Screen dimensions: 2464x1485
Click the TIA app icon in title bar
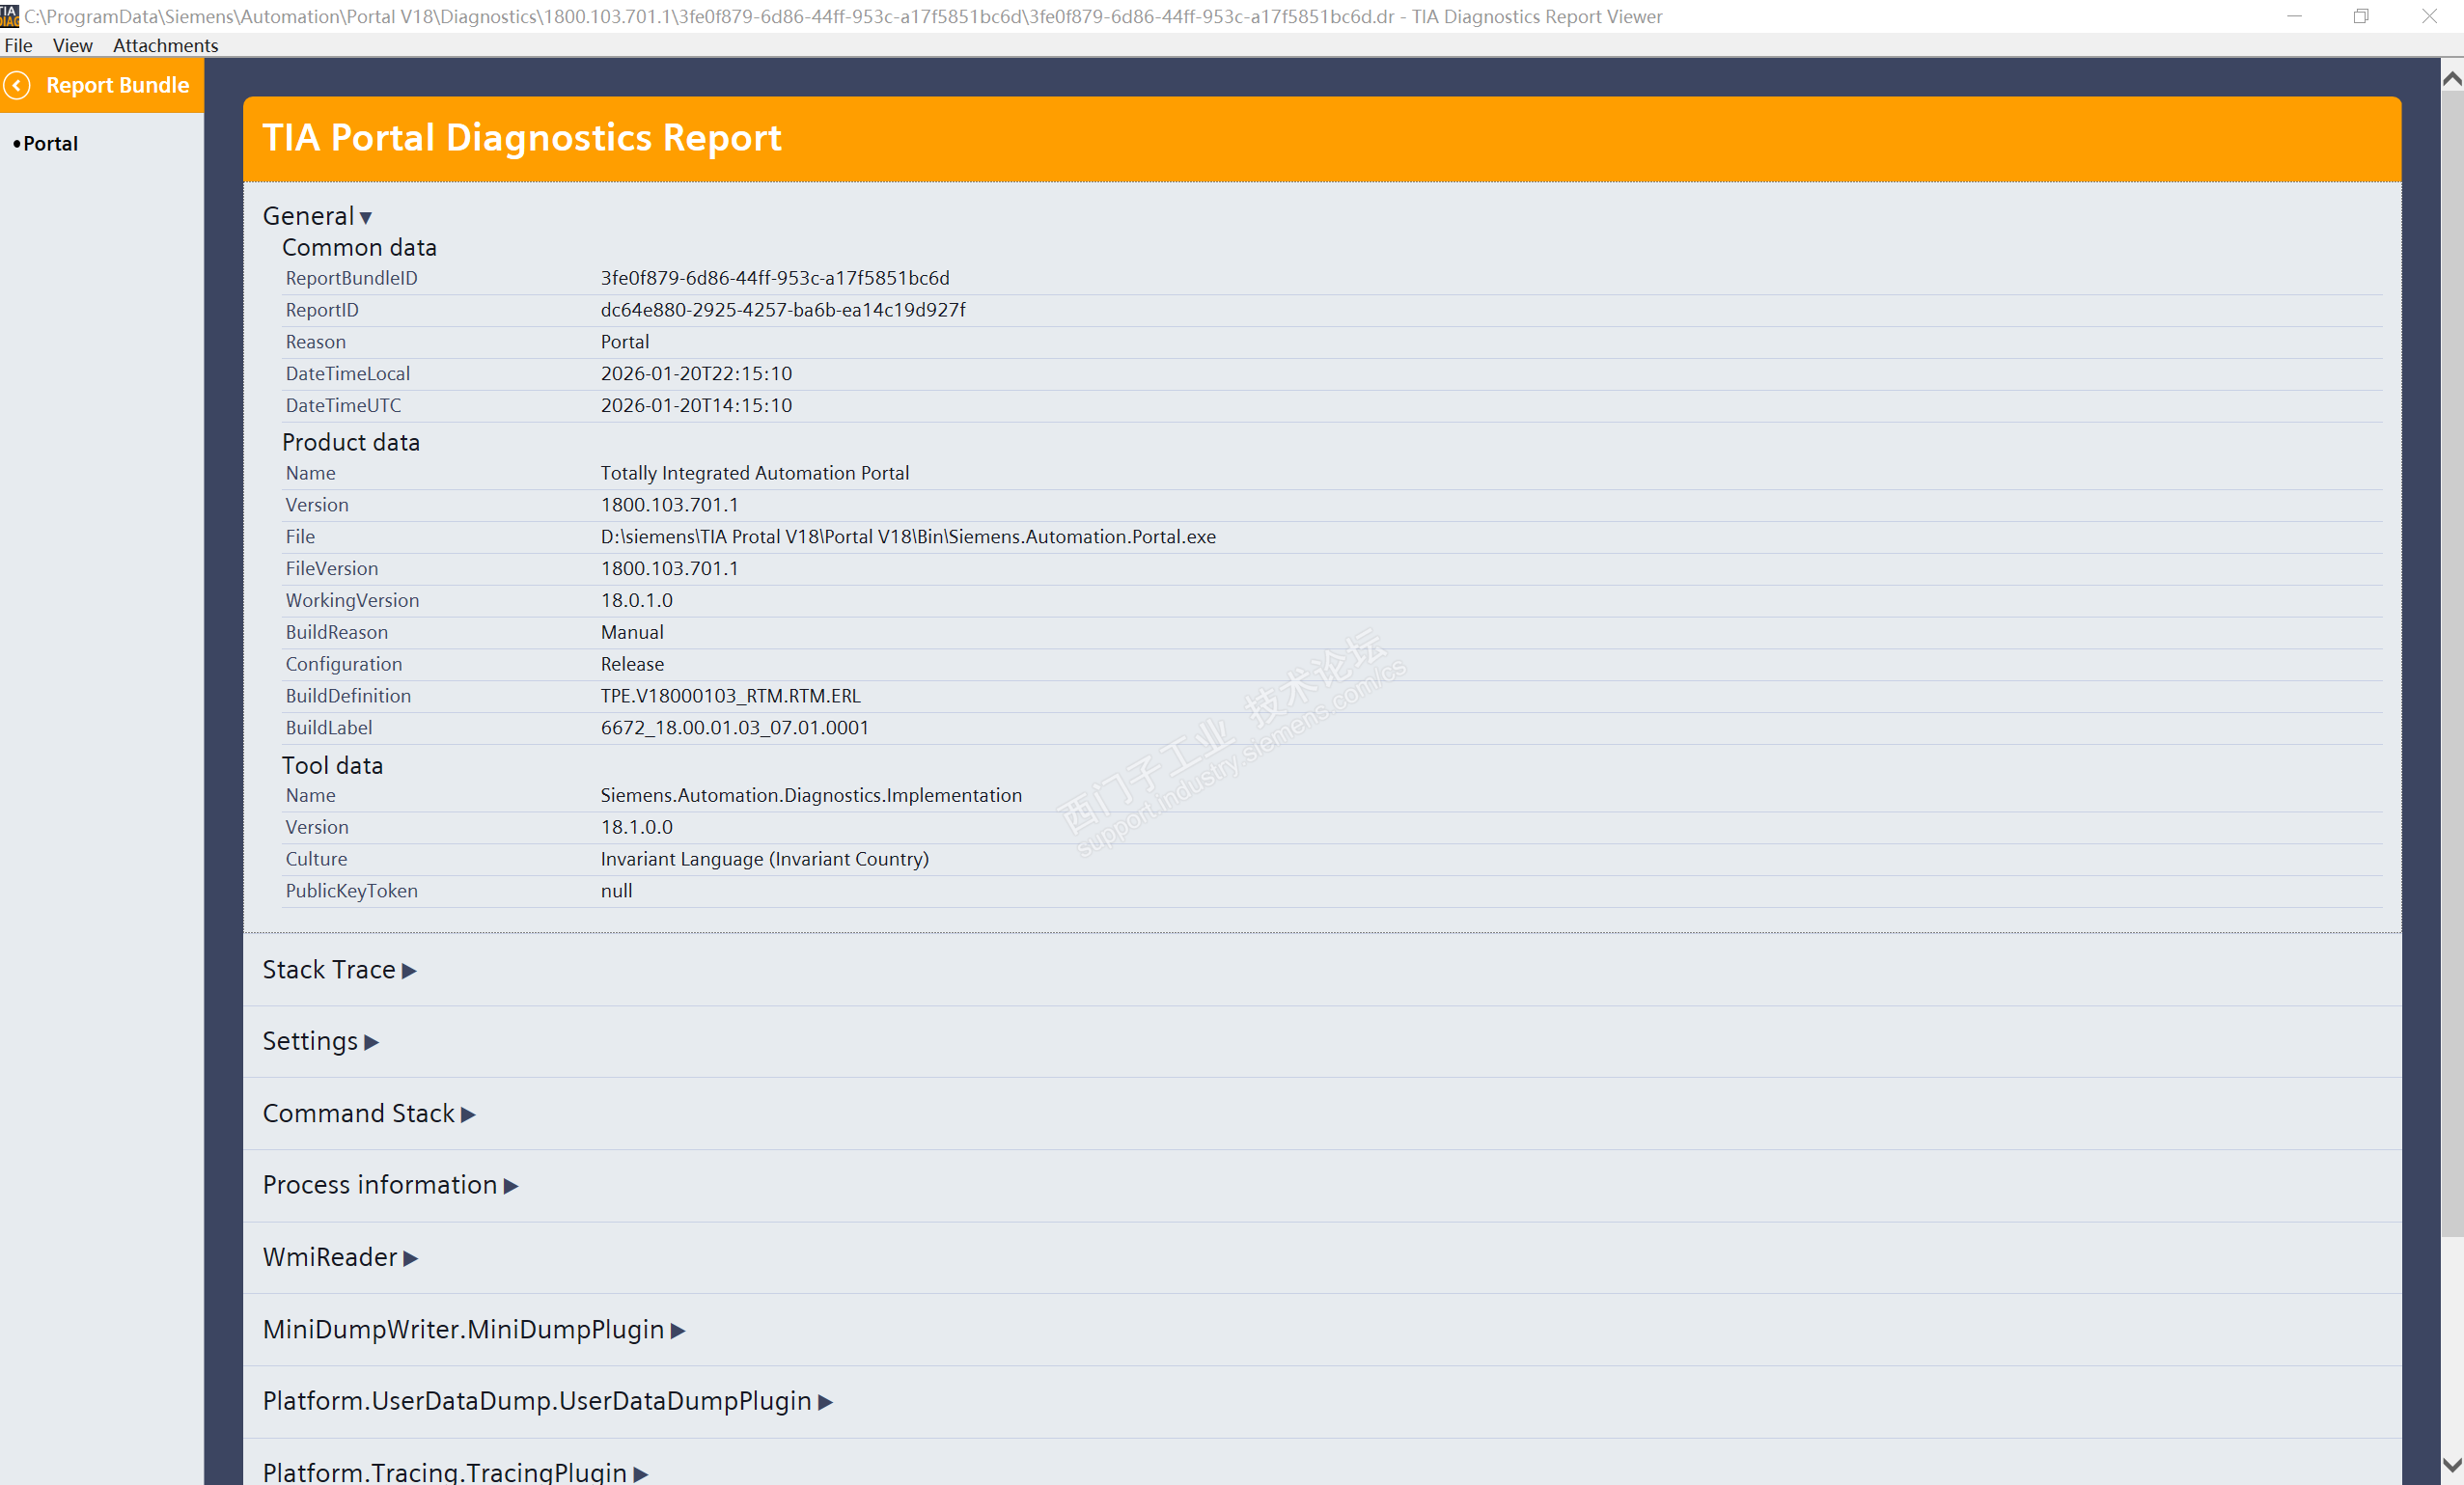[10, 16]
